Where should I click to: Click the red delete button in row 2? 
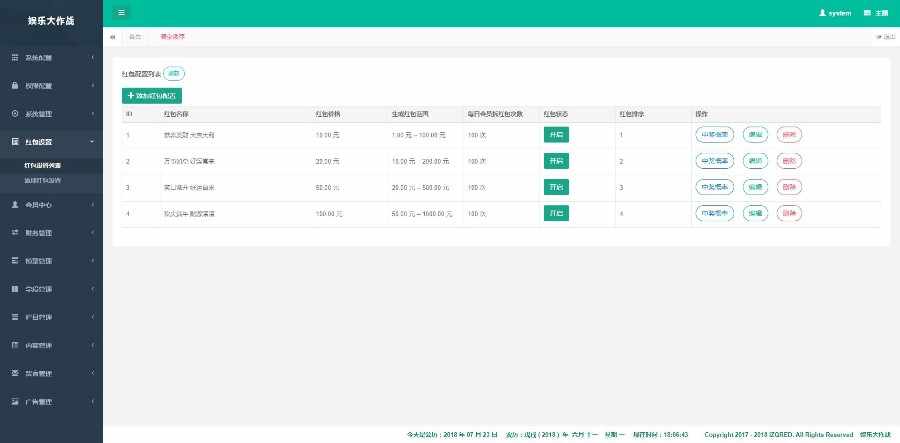pyautogui.click(x=789, y=161)
